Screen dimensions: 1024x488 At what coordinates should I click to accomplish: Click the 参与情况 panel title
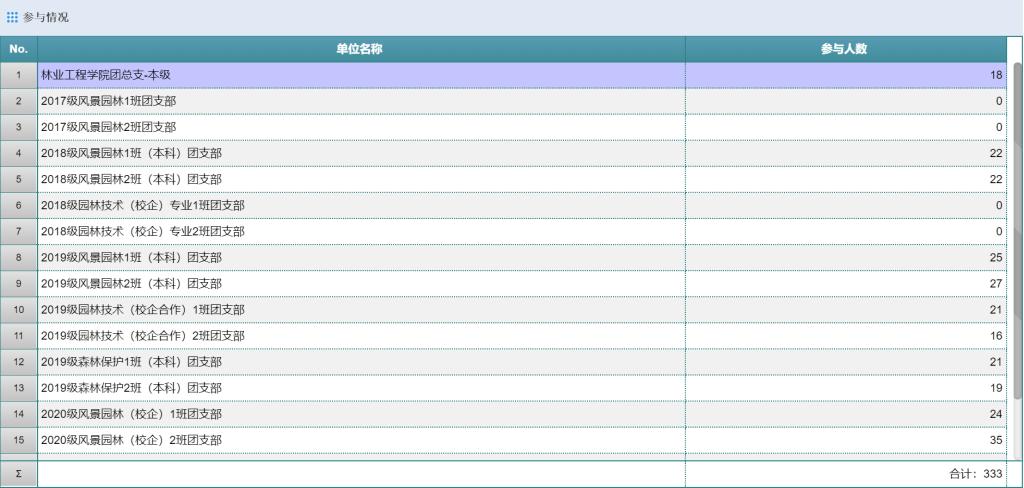tap(46, 18)
